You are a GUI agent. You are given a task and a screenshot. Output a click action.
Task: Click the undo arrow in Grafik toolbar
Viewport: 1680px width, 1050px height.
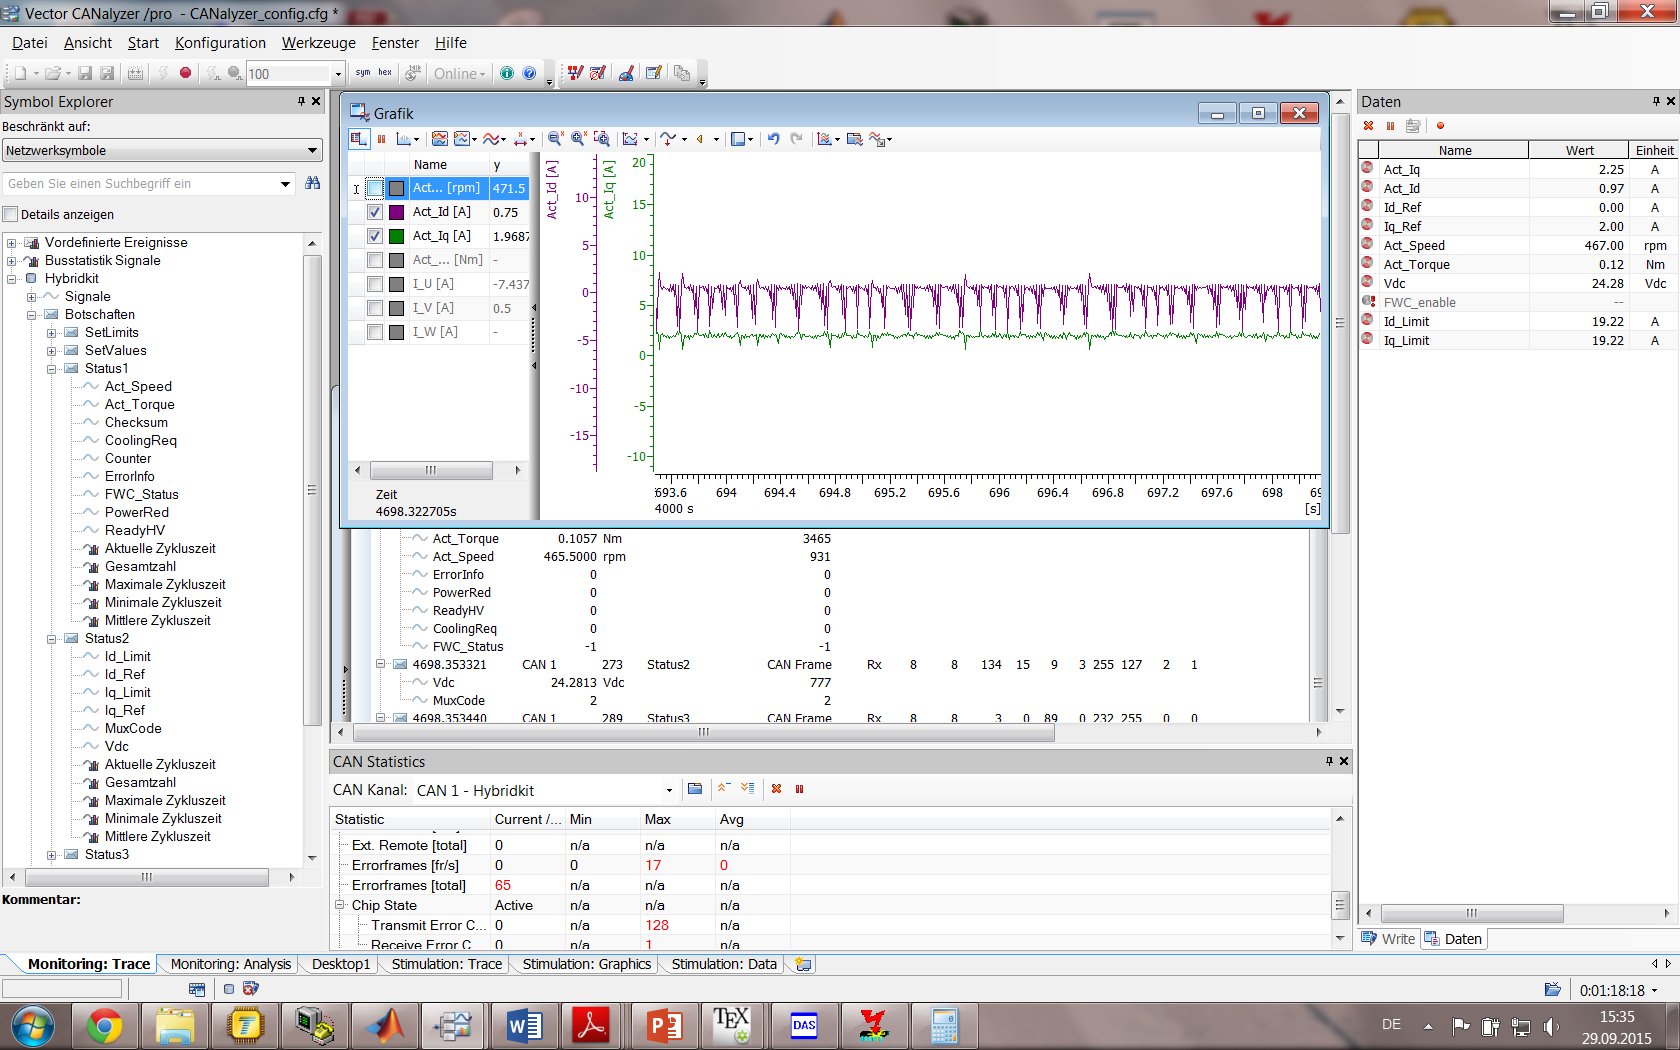coord(773,140)
